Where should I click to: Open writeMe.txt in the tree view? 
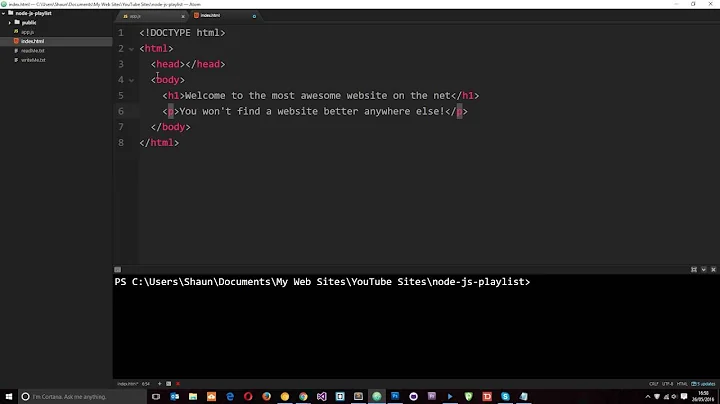point(33,60)
